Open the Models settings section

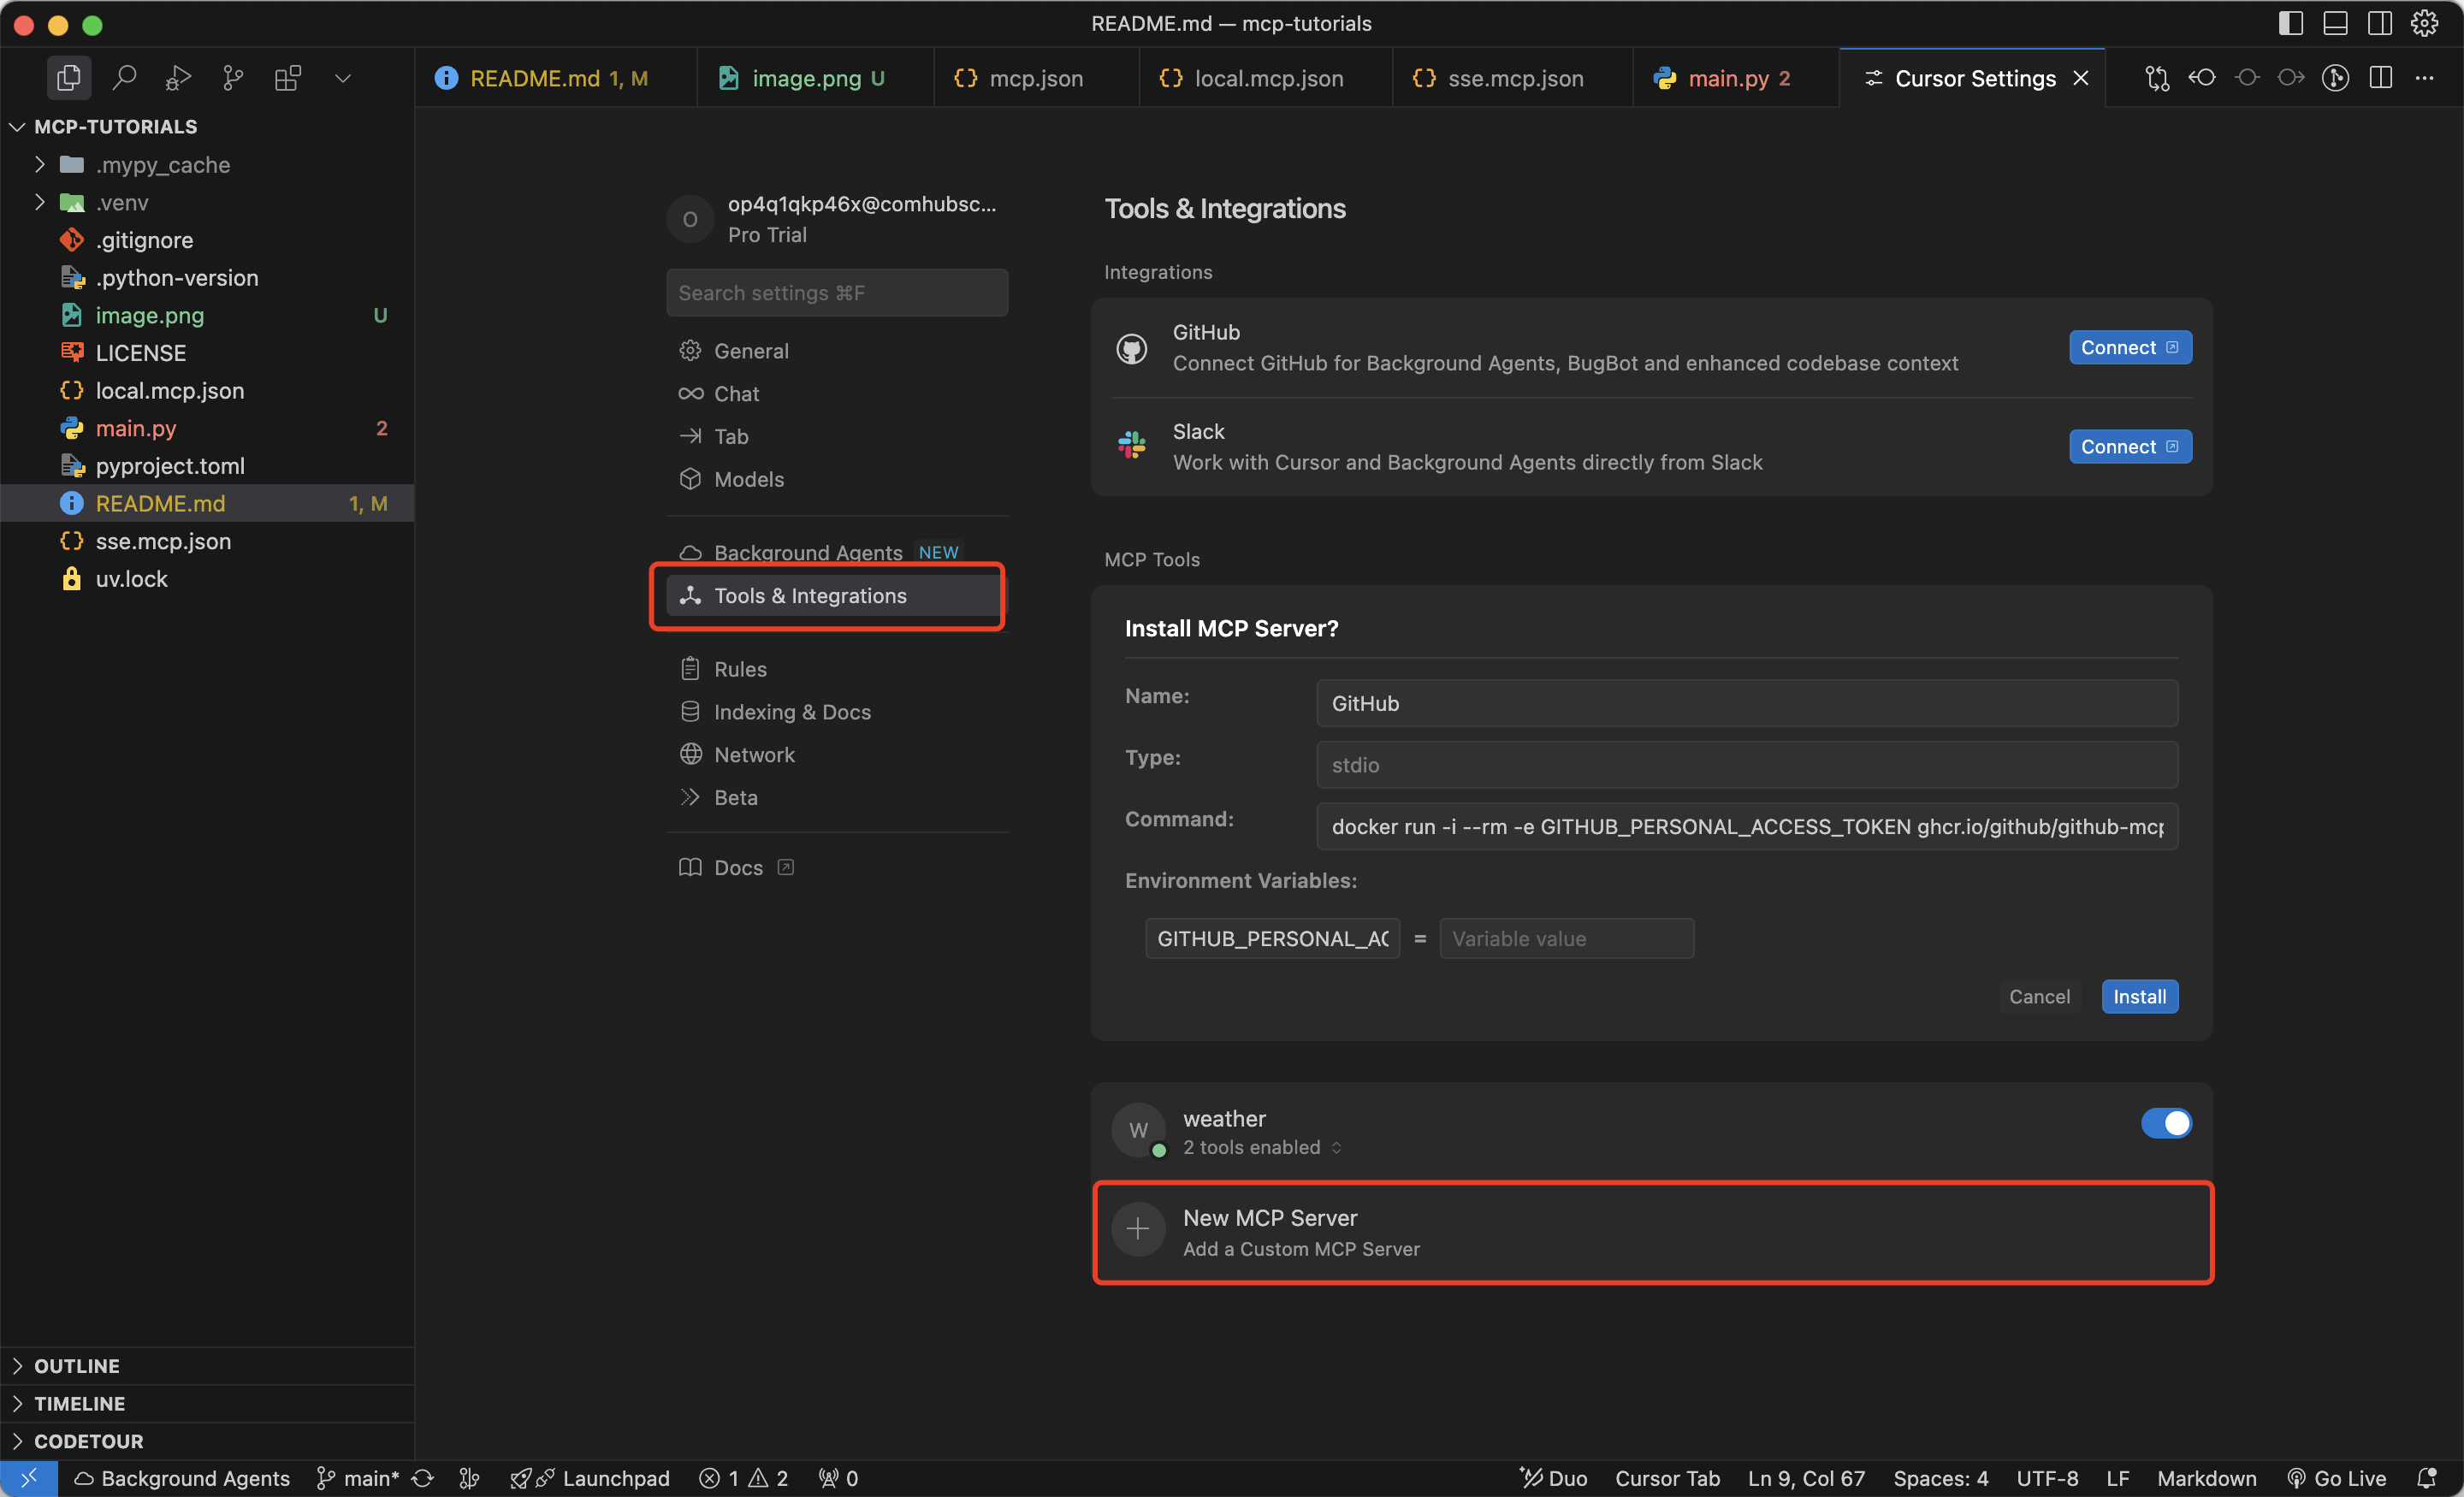coord(748,479)
